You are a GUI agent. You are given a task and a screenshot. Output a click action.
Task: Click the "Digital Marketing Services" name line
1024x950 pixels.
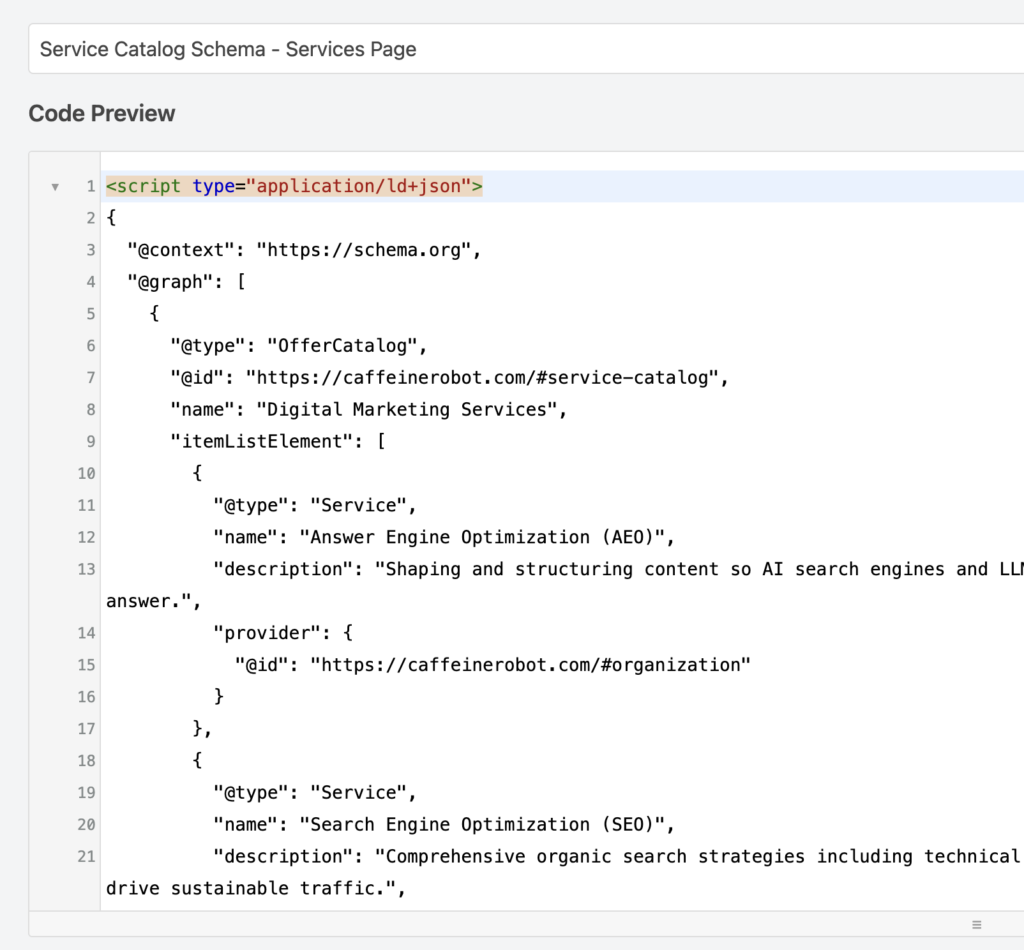coord(369,410)
